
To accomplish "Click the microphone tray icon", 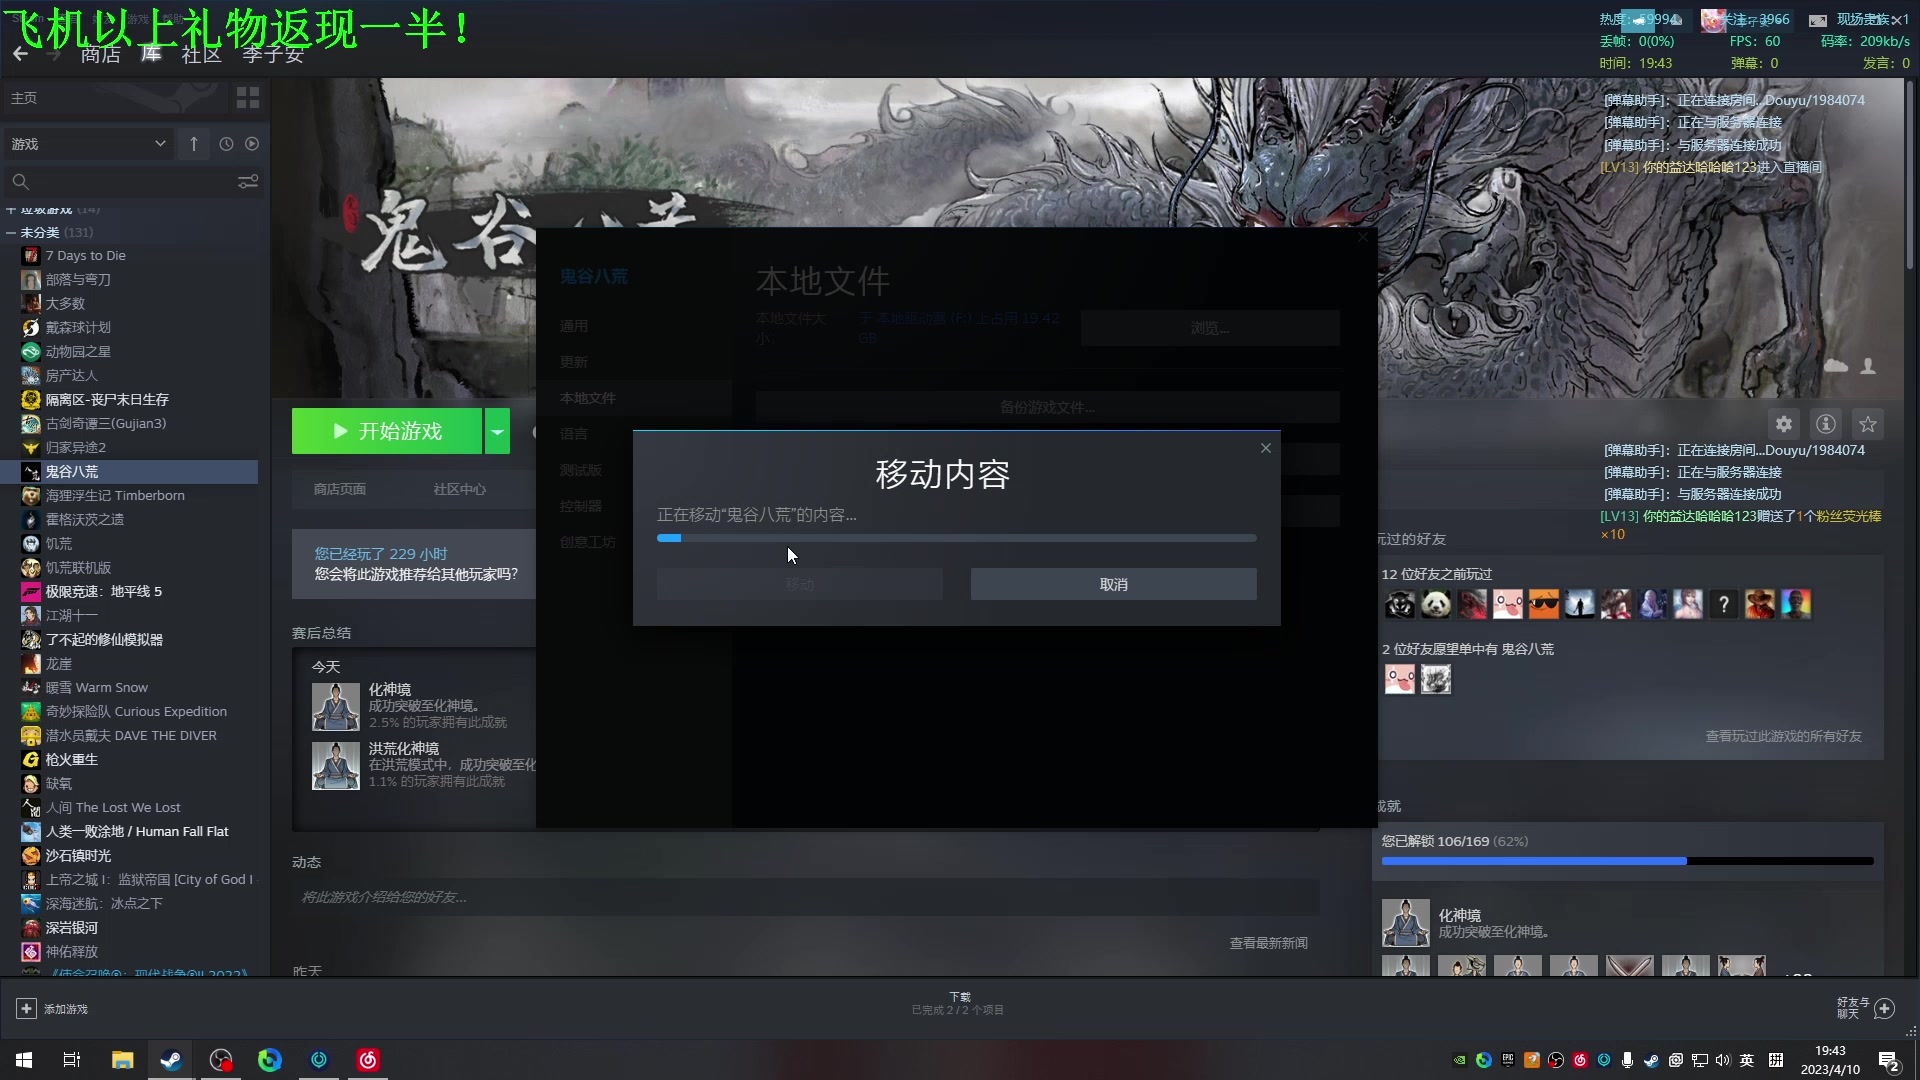I will 1628,1060.
